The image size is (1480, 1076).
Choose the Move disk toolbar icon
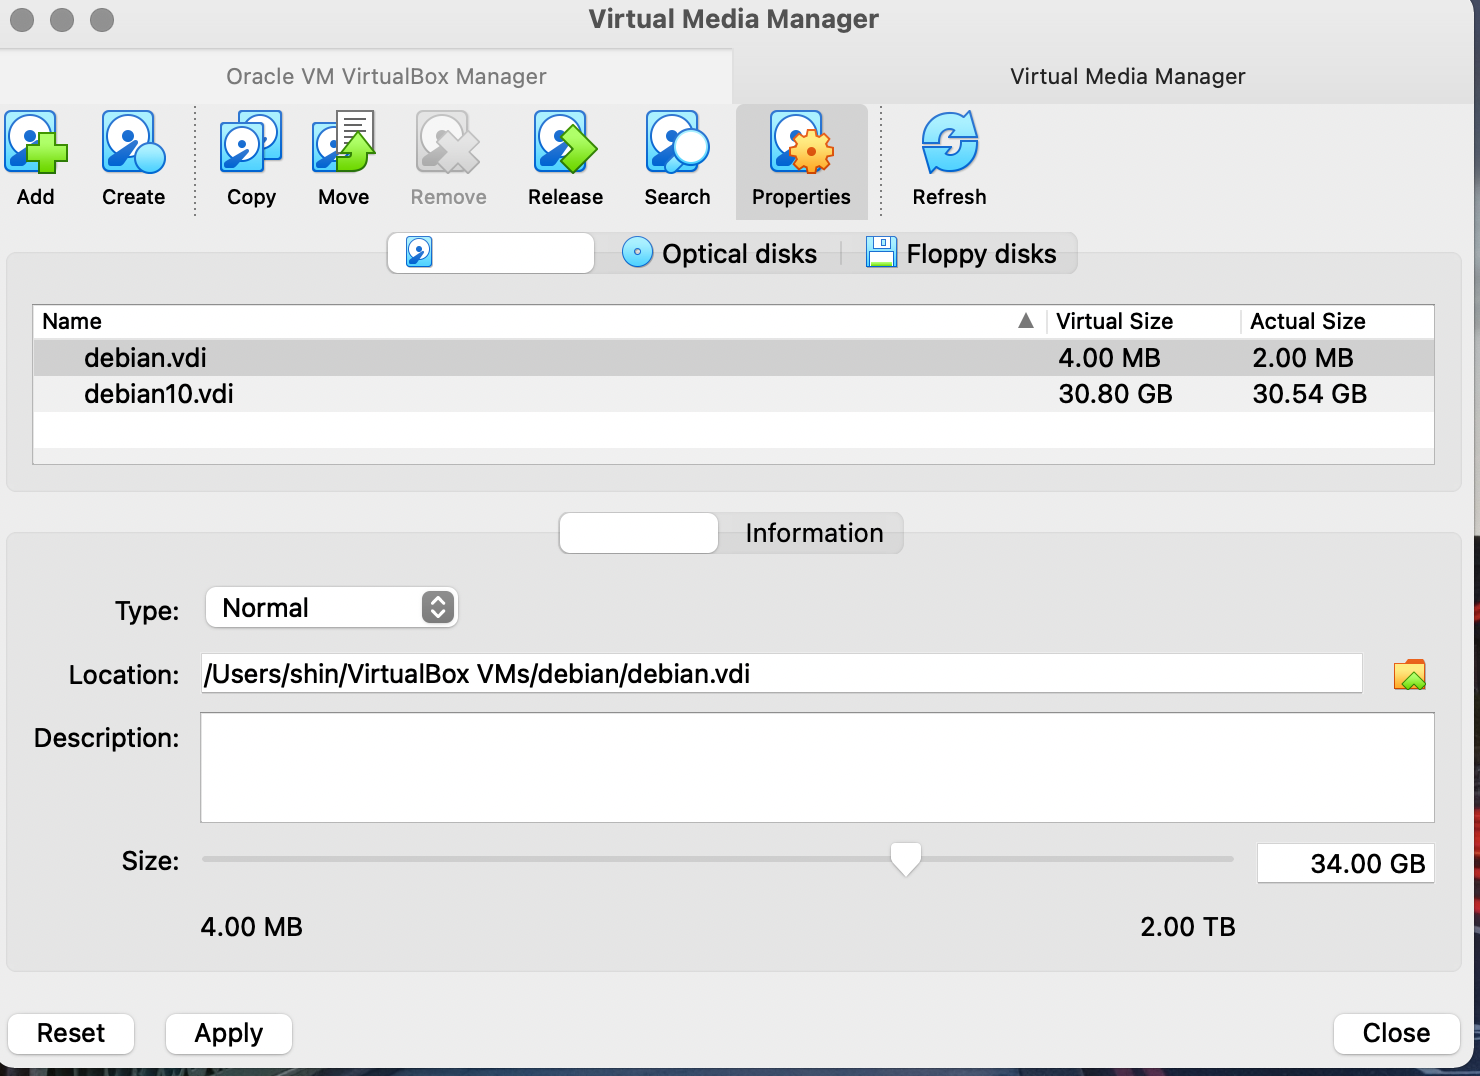(343, 143)
